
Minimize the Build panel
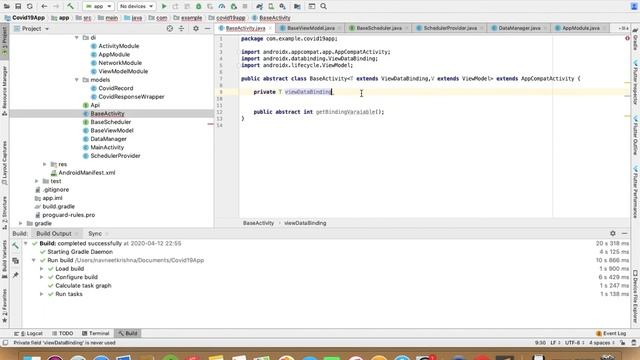point(624,233)
